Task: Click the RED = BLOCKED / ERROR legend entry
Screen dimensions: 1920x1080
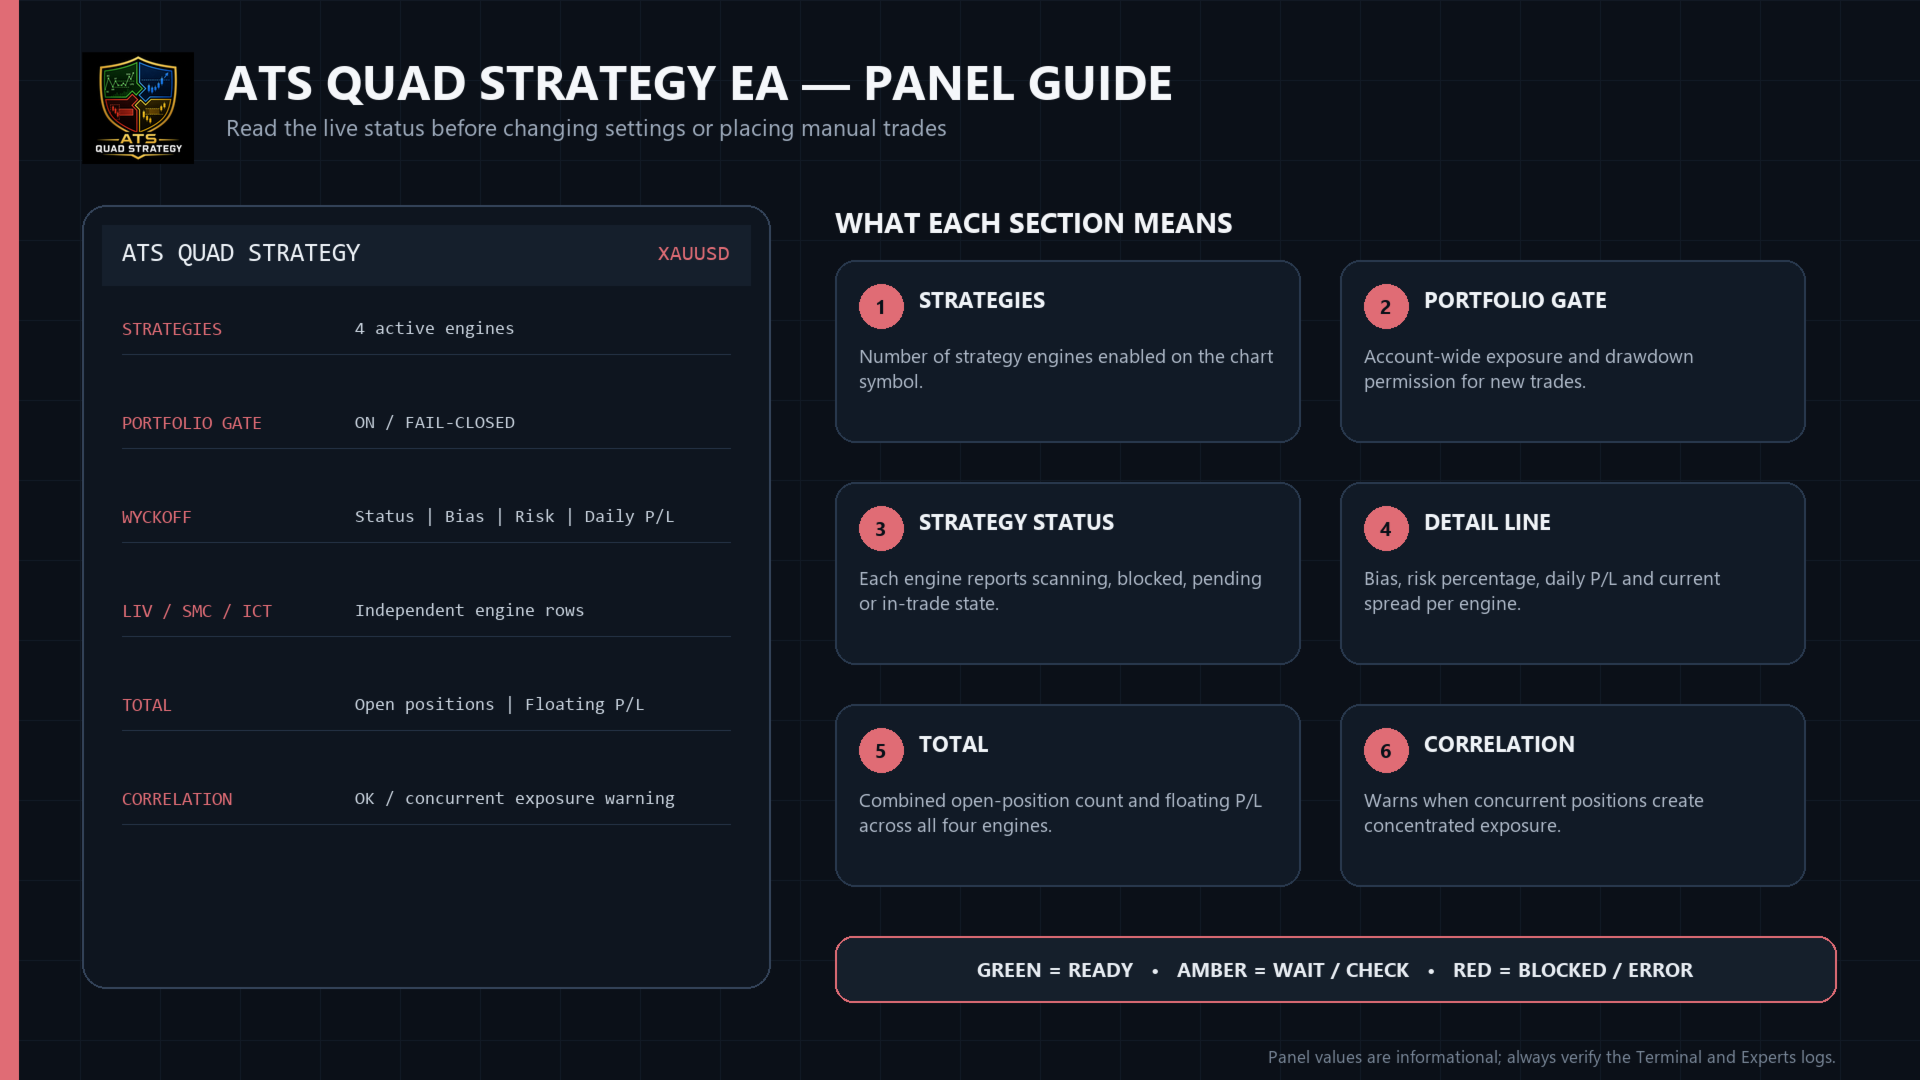Action: 1573,970
